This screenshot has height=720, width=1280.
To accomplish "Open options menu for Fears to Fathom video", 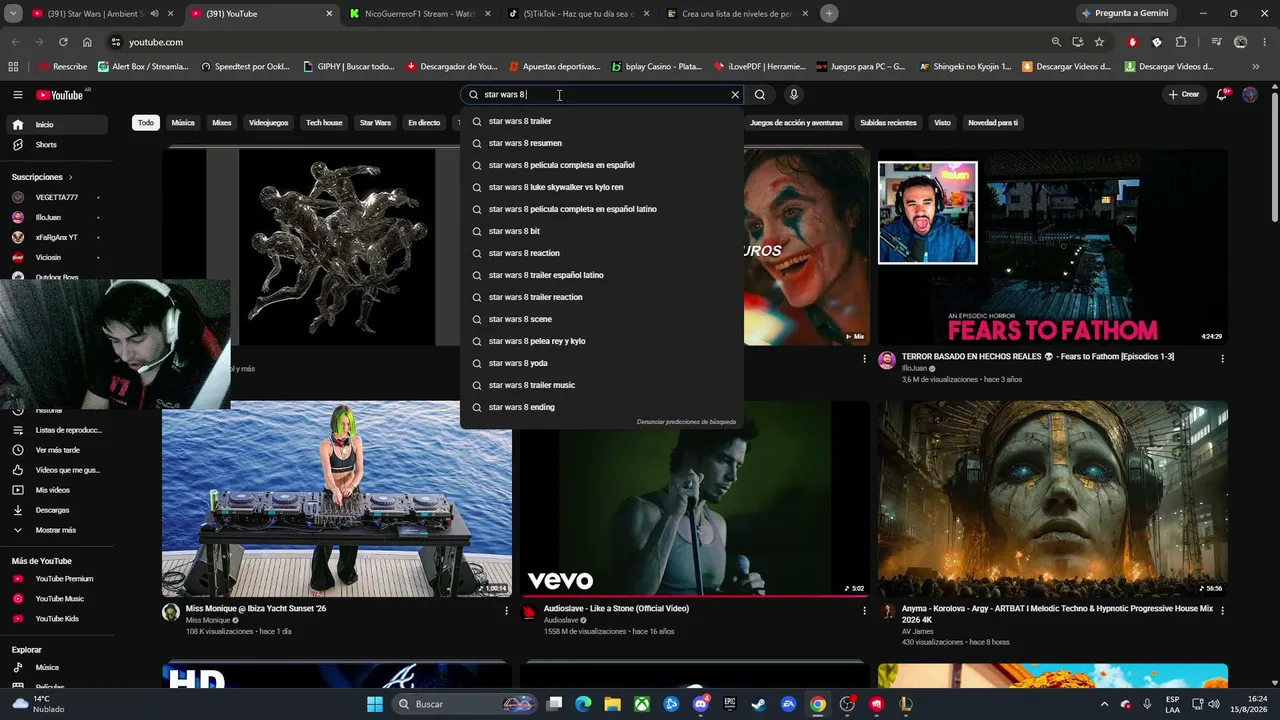I will (x=1222, y=358).
